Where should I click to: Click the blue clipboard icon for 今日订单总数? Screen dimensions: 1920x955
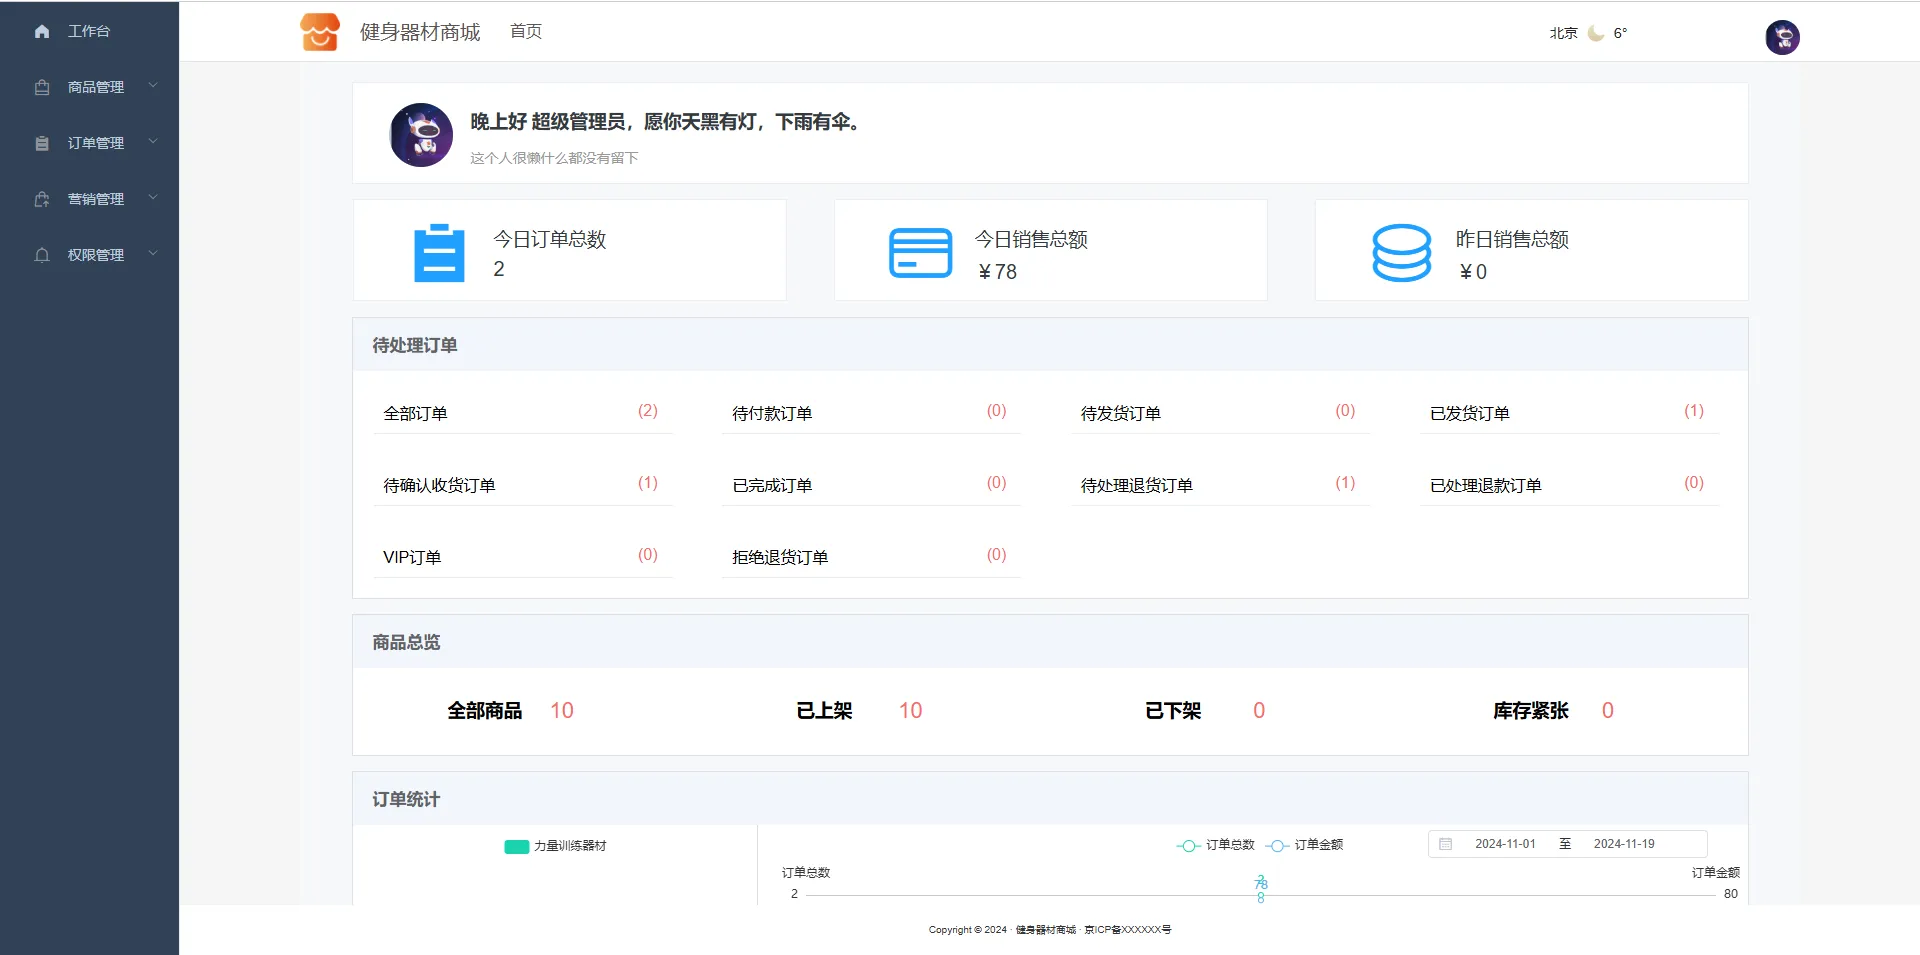(x=439, y=253)
